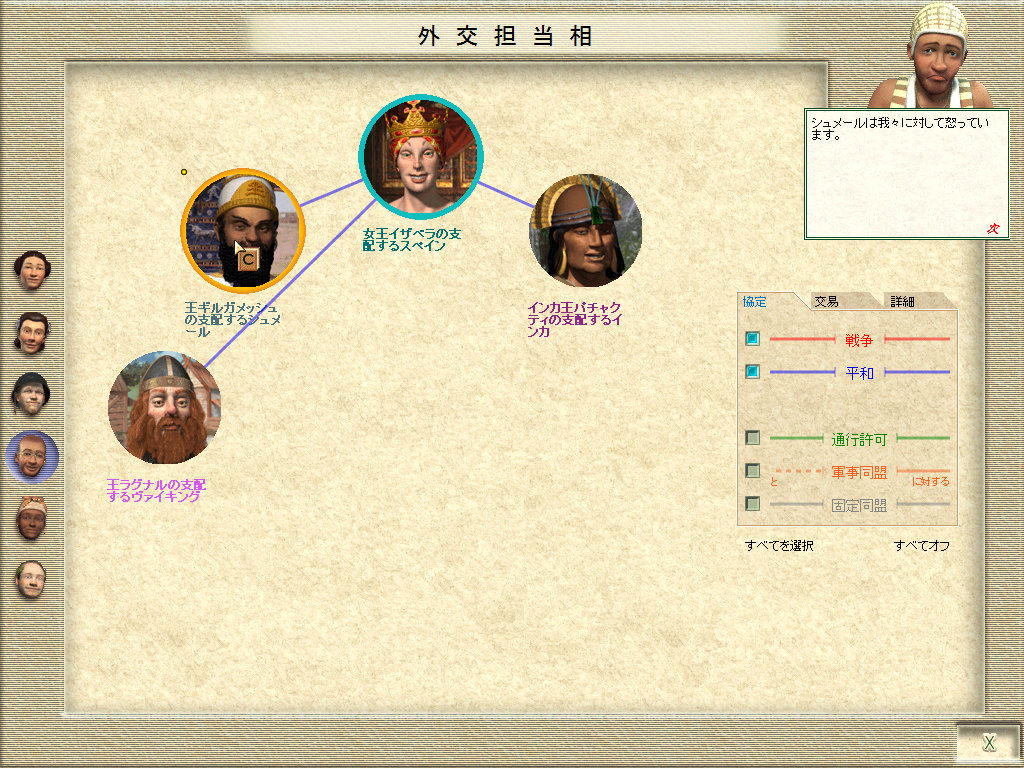1024x768 pixels.
Task: Select Queen Isabella of Spain's portrait
Action: click(421, 157)
